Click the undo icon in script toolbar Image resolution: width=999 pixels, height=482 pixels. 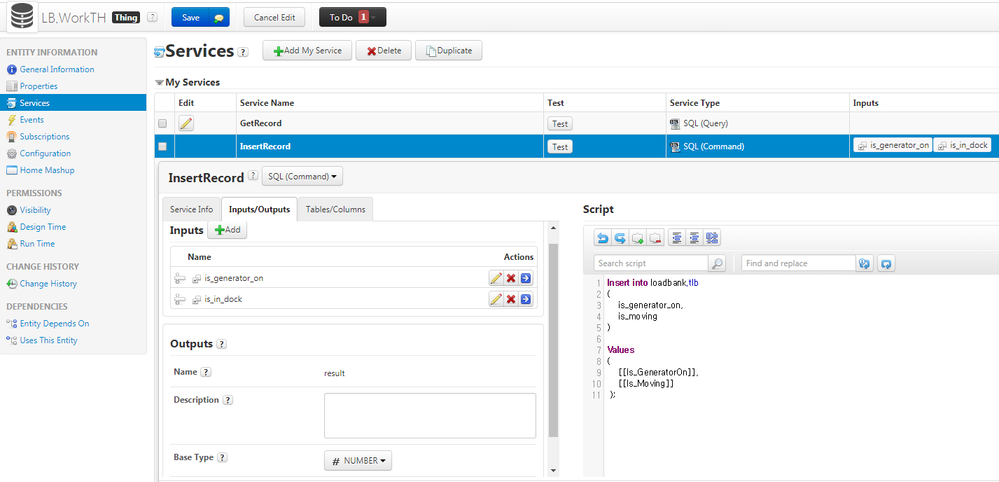tap(601, 238)
